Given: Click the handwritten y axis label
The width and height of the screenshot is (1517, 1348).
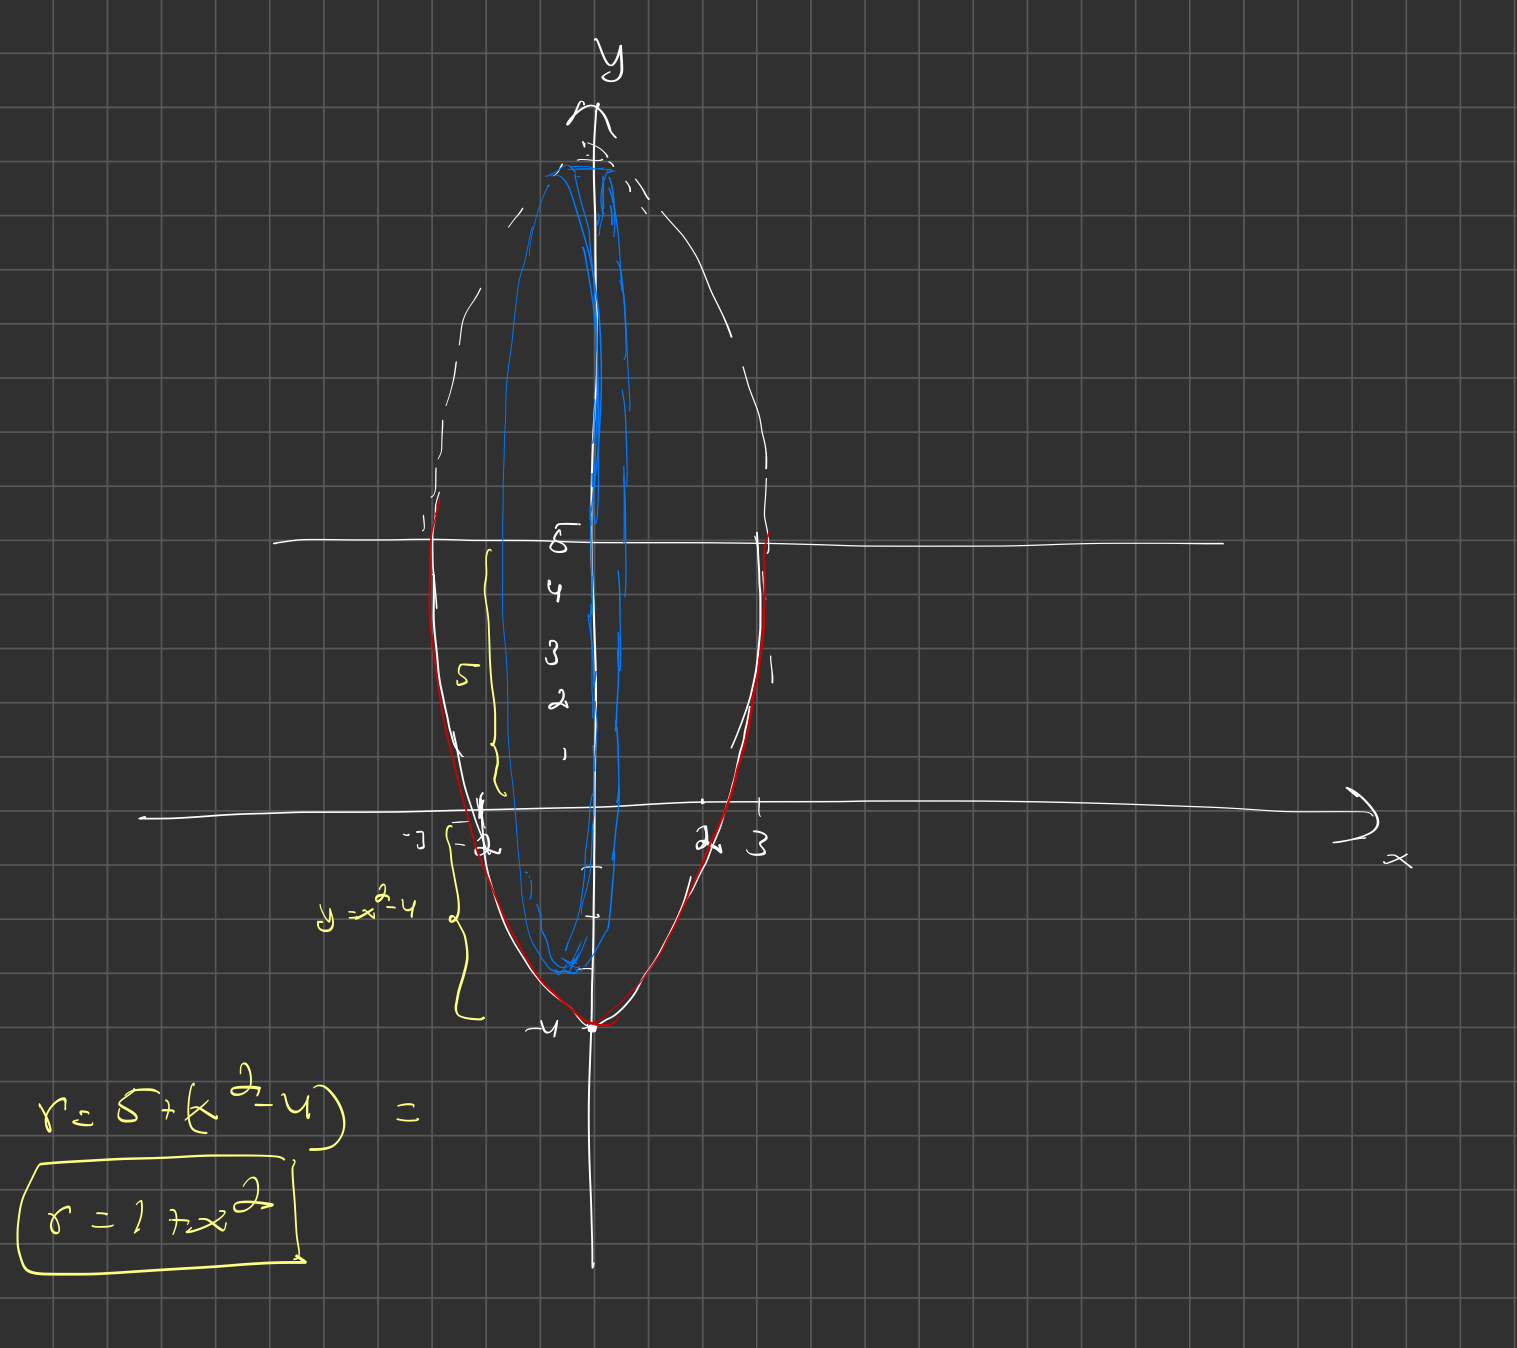Looking at the screenshot, I should (x=610, y=60).
